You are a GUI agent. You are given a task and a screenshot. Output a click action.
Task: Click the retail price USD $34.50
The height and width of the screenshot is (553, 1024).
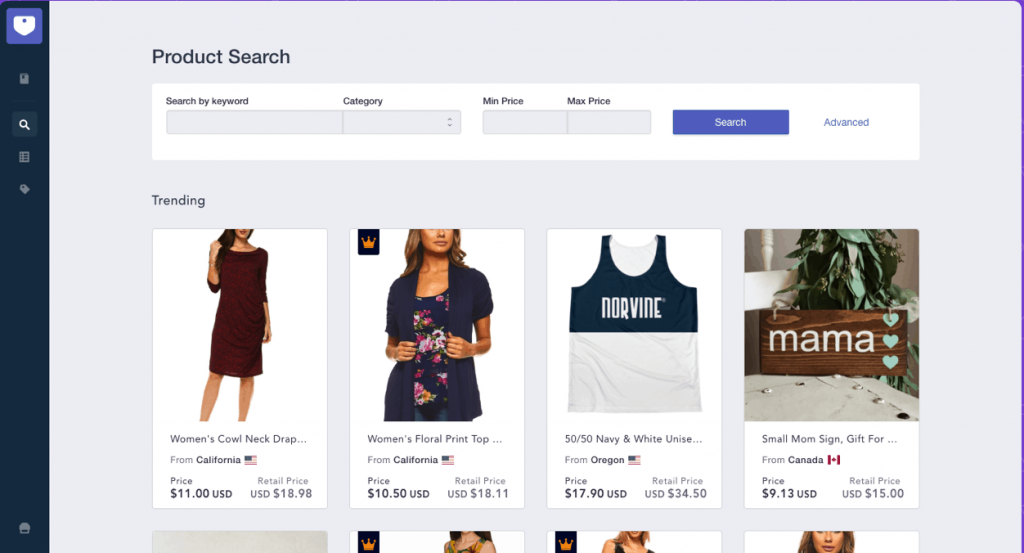click(x=675, y=494)
